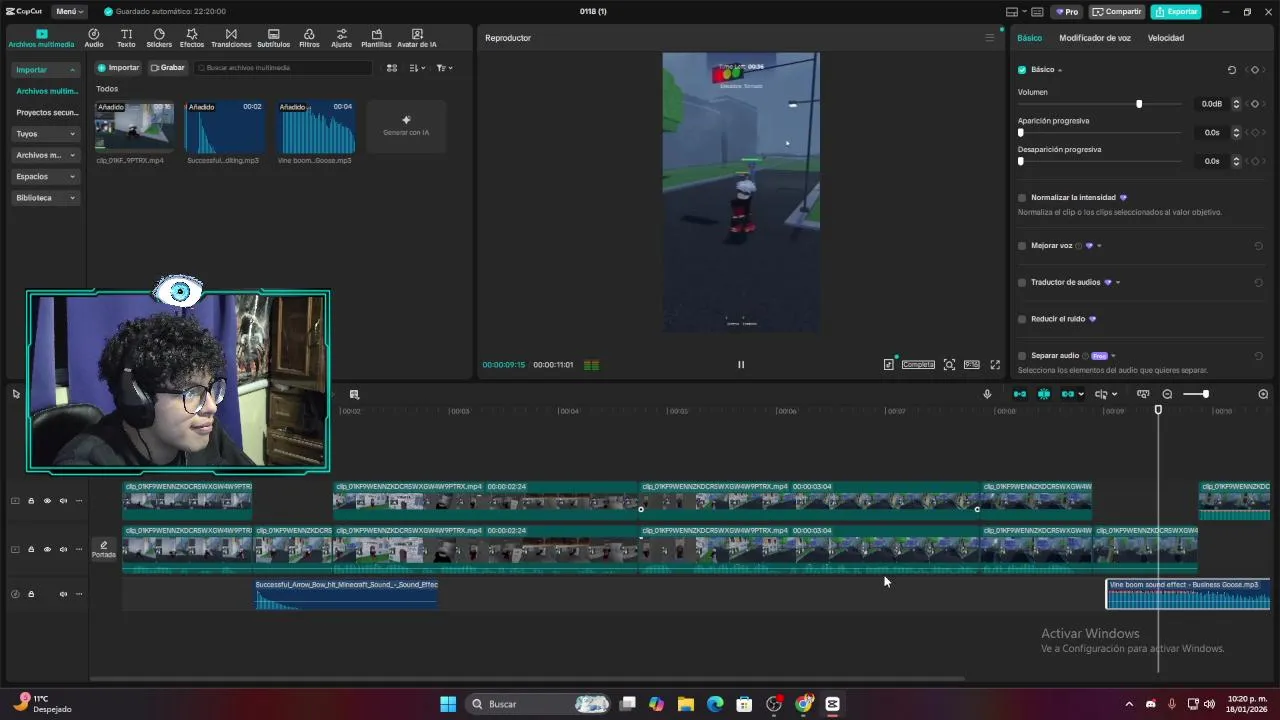Expand the Importar sidebar section
Image resolution: width=1280 pixels, height=720 pixels.
tap(46, 70)
